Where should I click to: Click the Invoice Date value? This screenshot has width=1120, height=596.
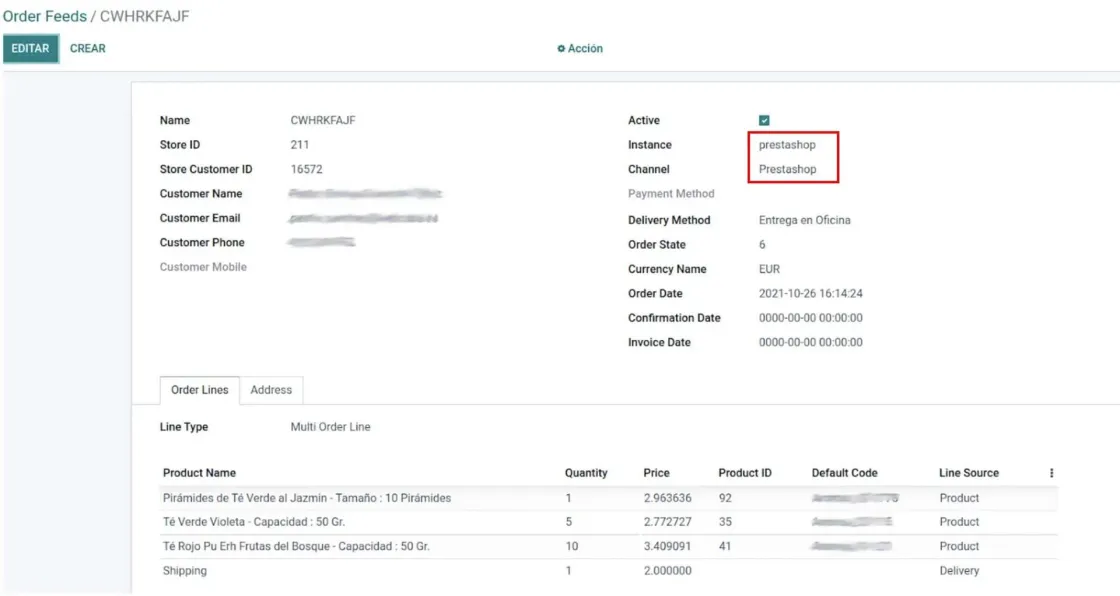811,342
